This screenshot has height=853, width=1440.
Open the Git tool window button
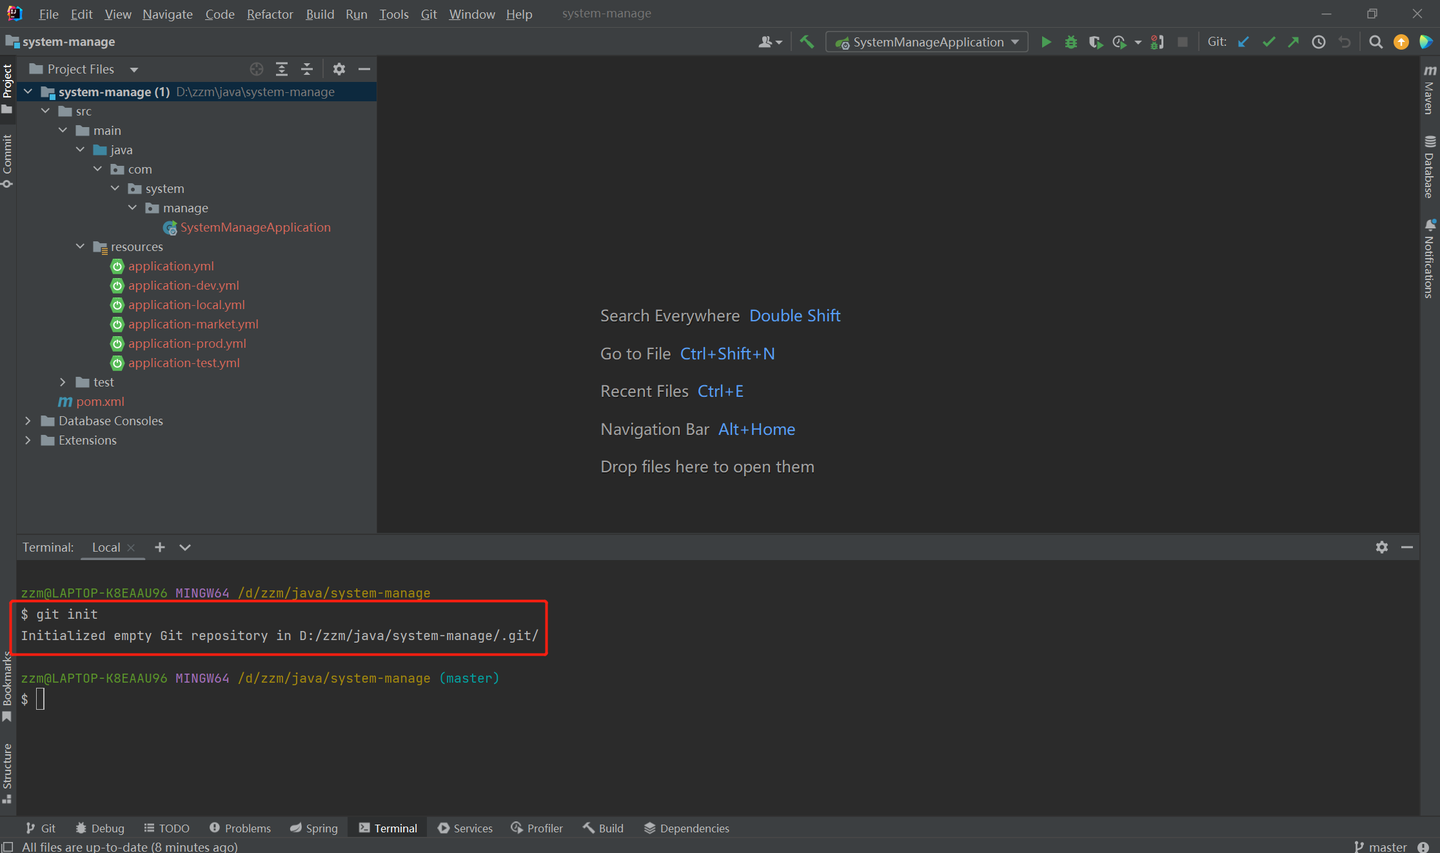click(40, 828)
